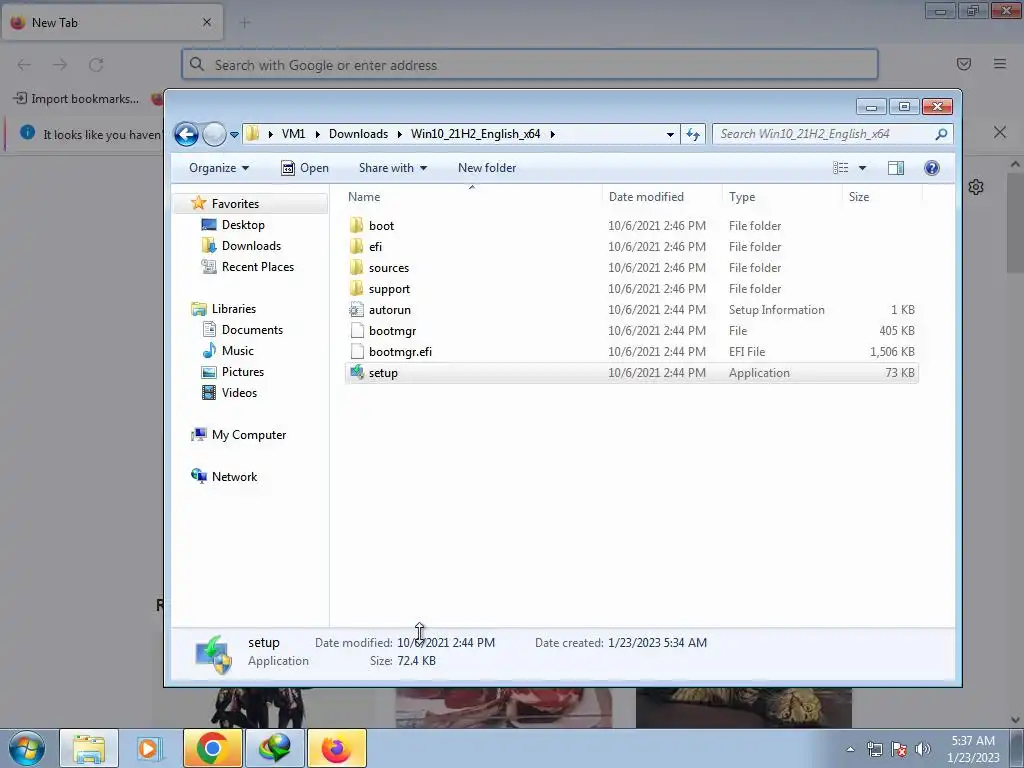This screenshot has width=1024, height=768.
Task: Open Firefox new tab settings gear
Action: pos(976,187)
